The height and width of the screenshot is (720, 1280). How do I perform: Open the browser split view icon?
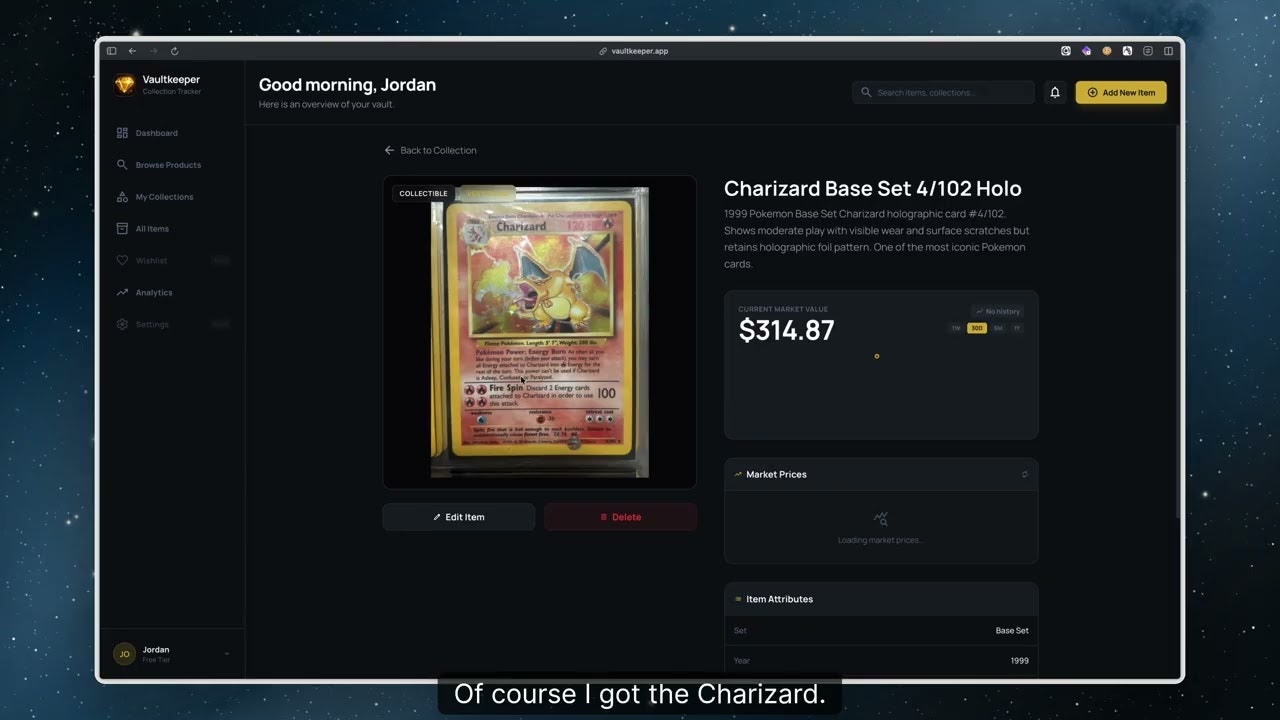1168,51
